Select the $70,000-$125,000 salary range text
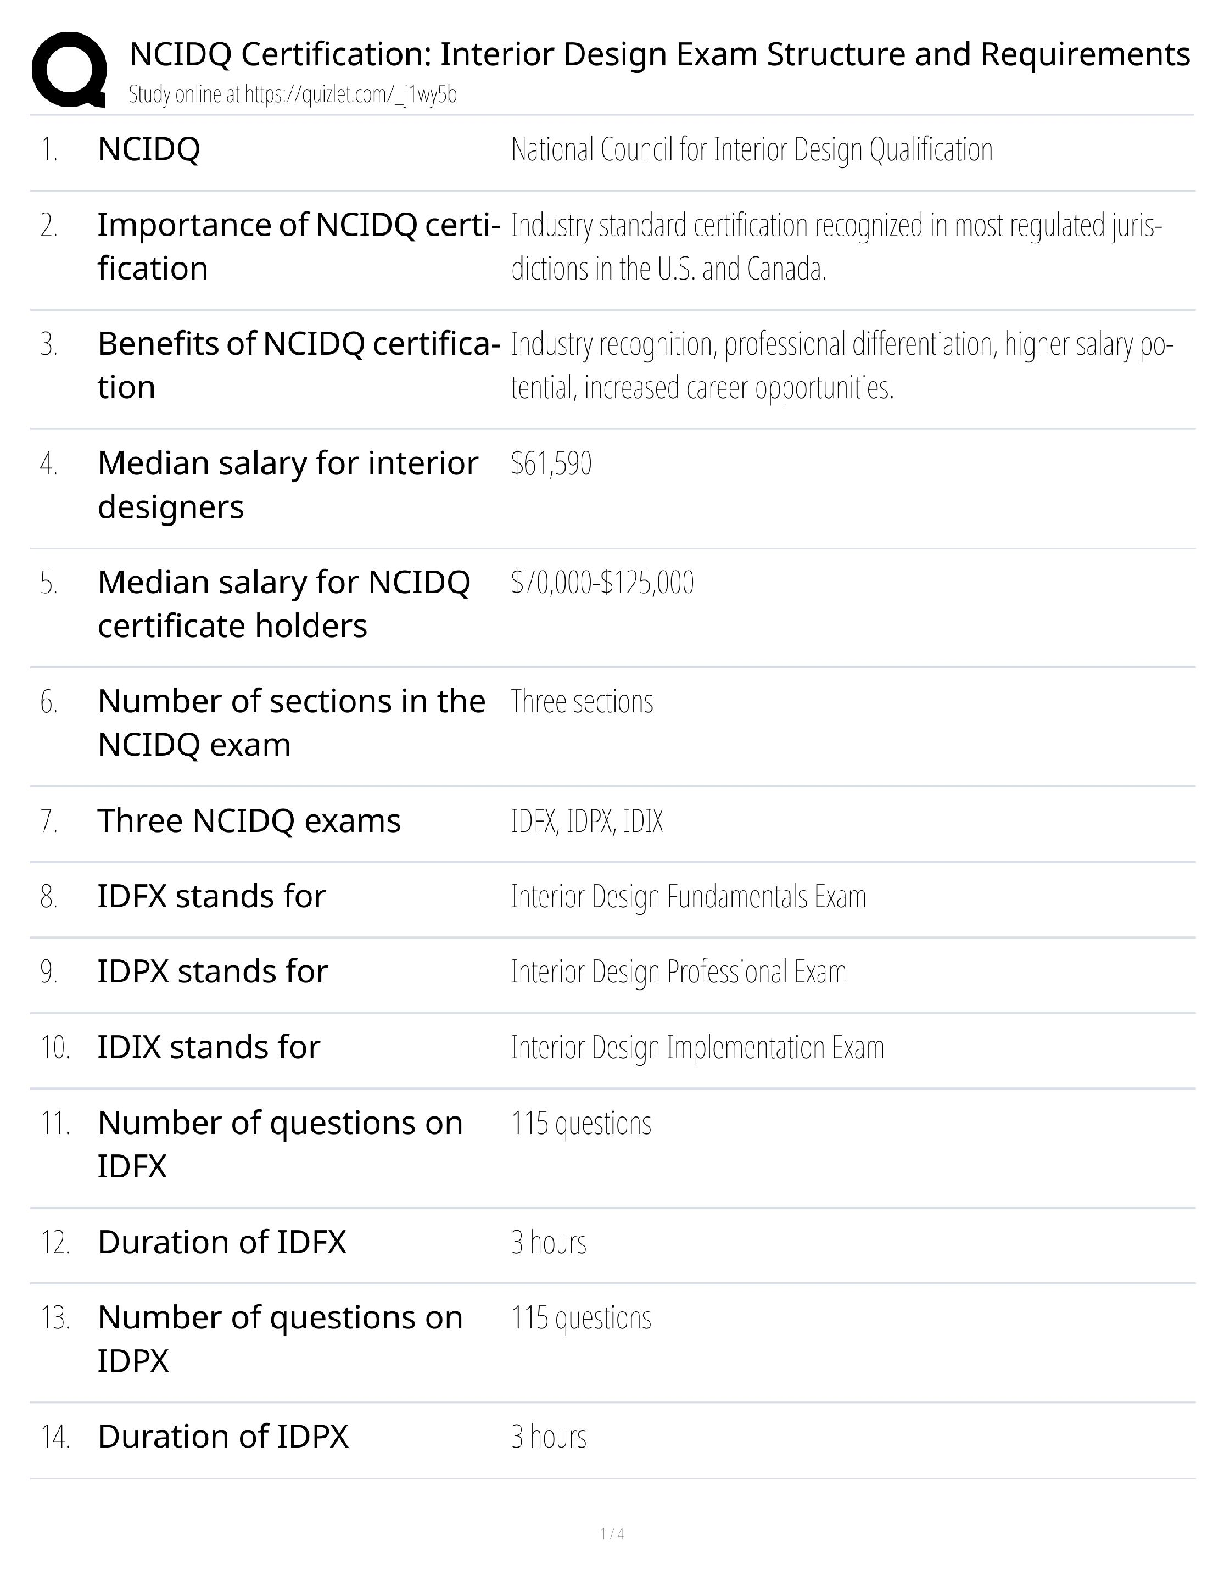The height and width of the screenshot is (1584, 1224). (602, 583)
